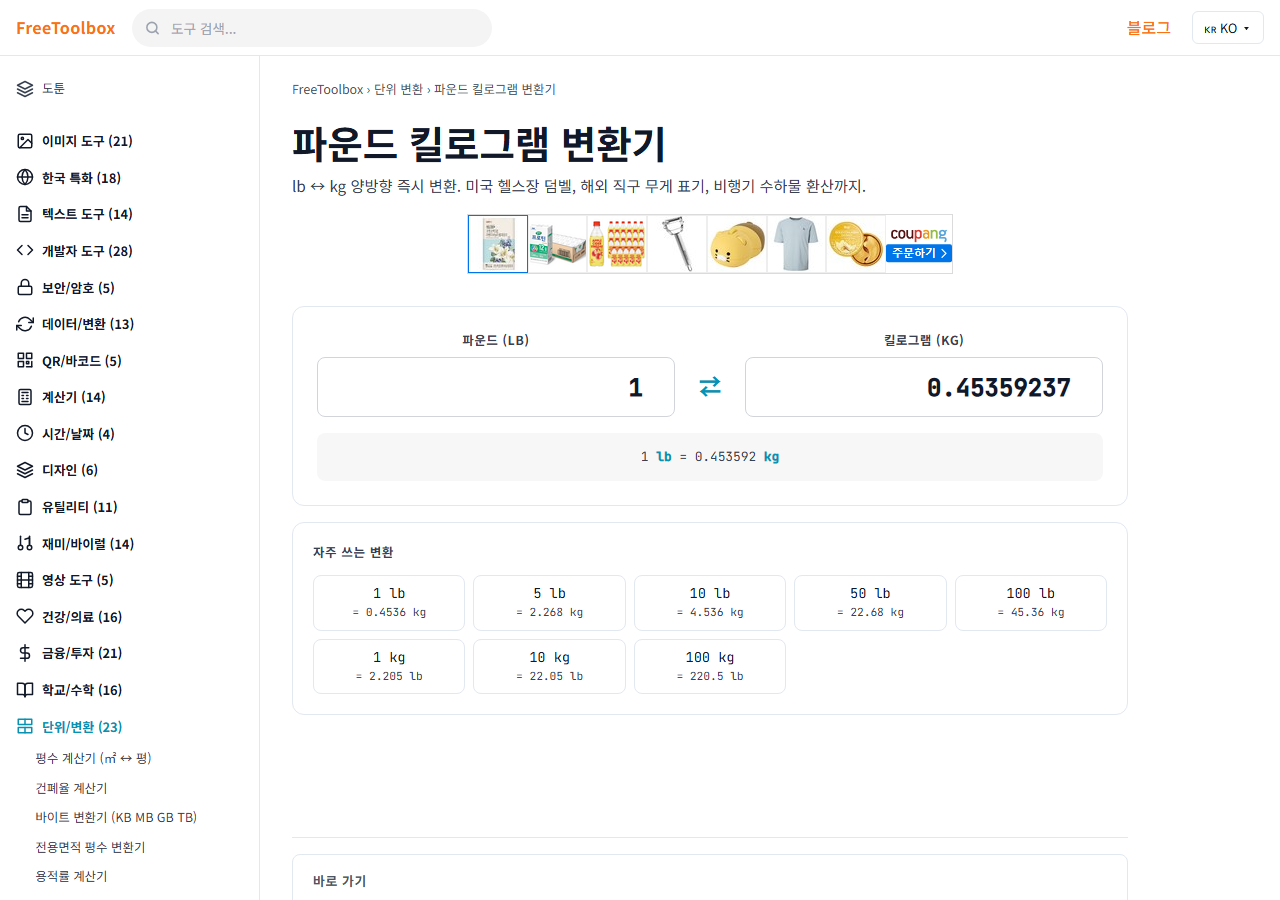
Task: Pick the 1 kg quick conversion
Action: click(389, 666)
